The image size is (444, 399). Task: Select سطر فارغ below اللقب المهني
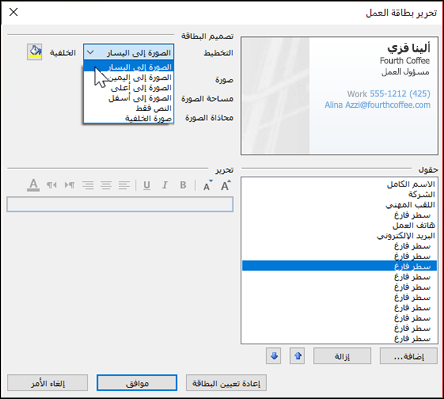tap(339, 215)
